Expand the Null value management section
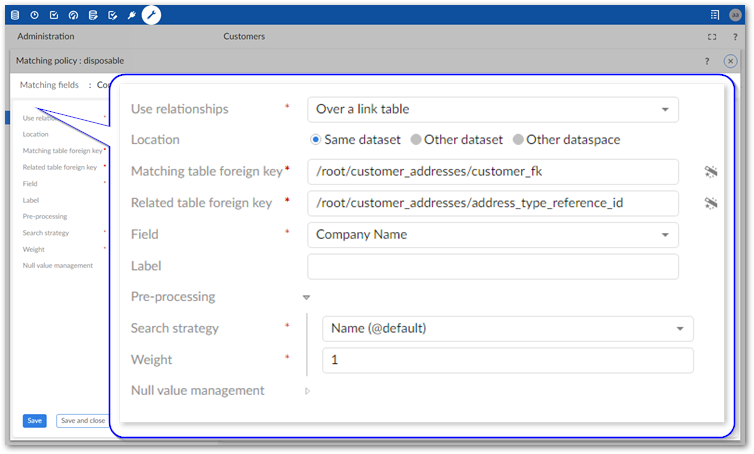 [307, 391]
